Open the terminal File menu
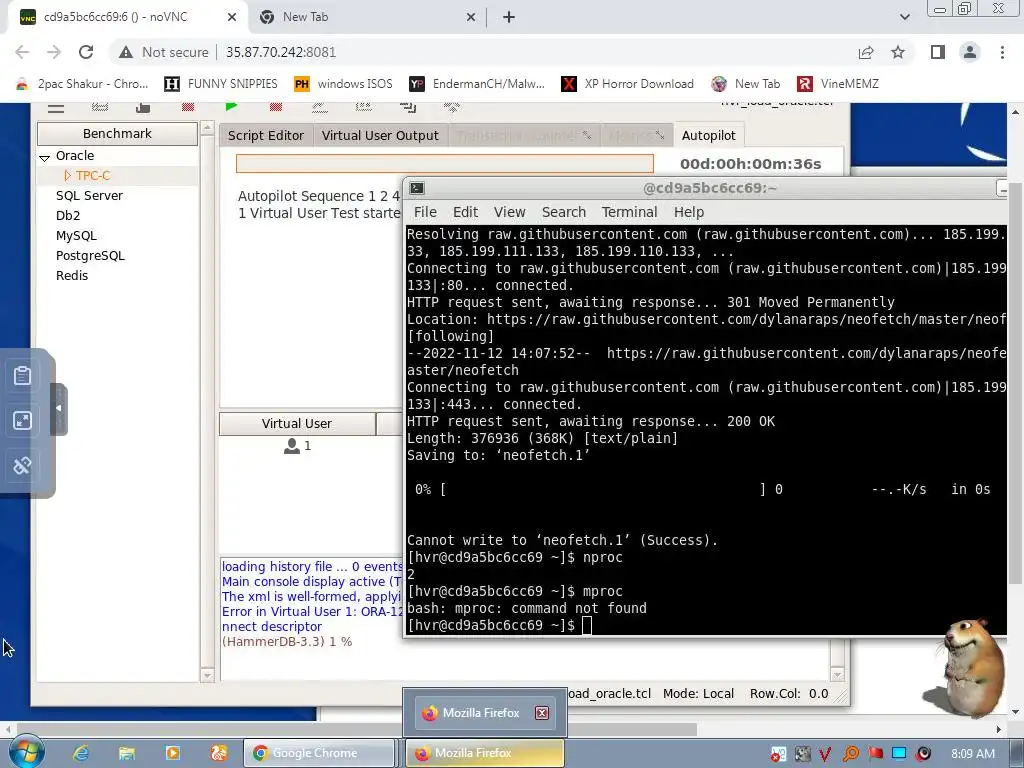Image resolution: width=1024 pixels, height=768 pixels. point(425,212)
